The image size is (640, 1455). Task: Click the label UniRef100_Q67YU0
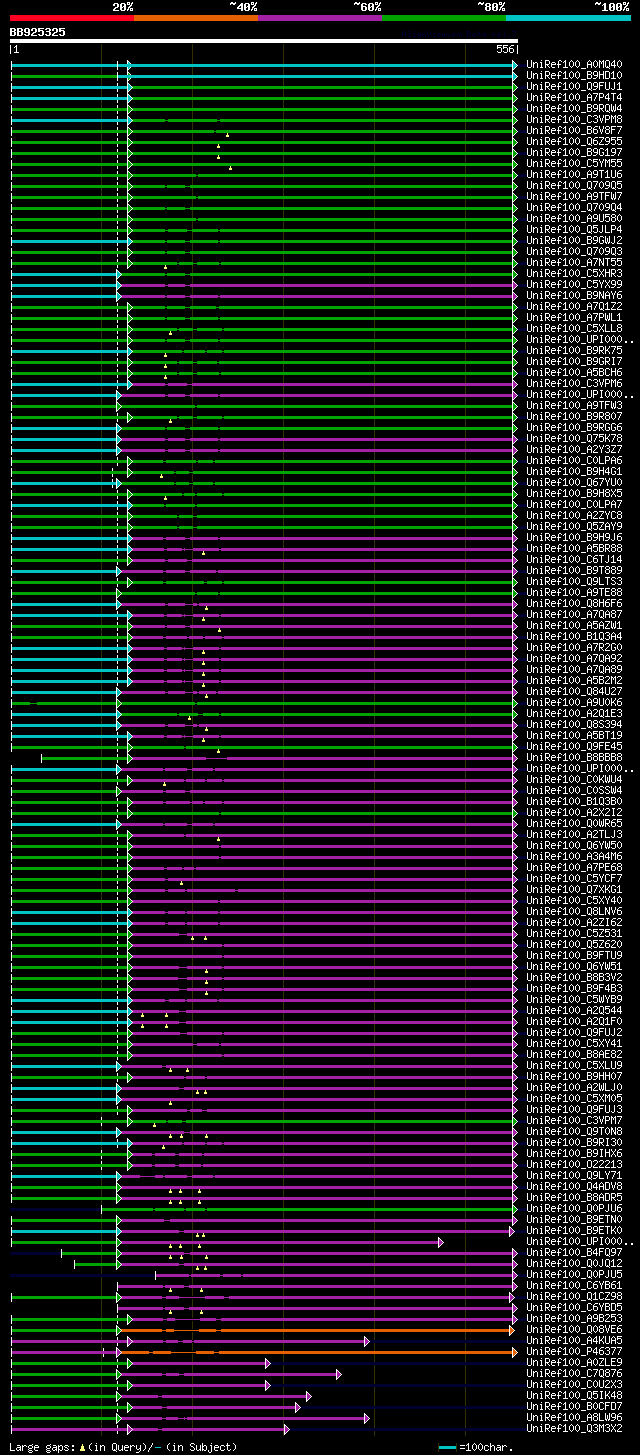point(574,482)
